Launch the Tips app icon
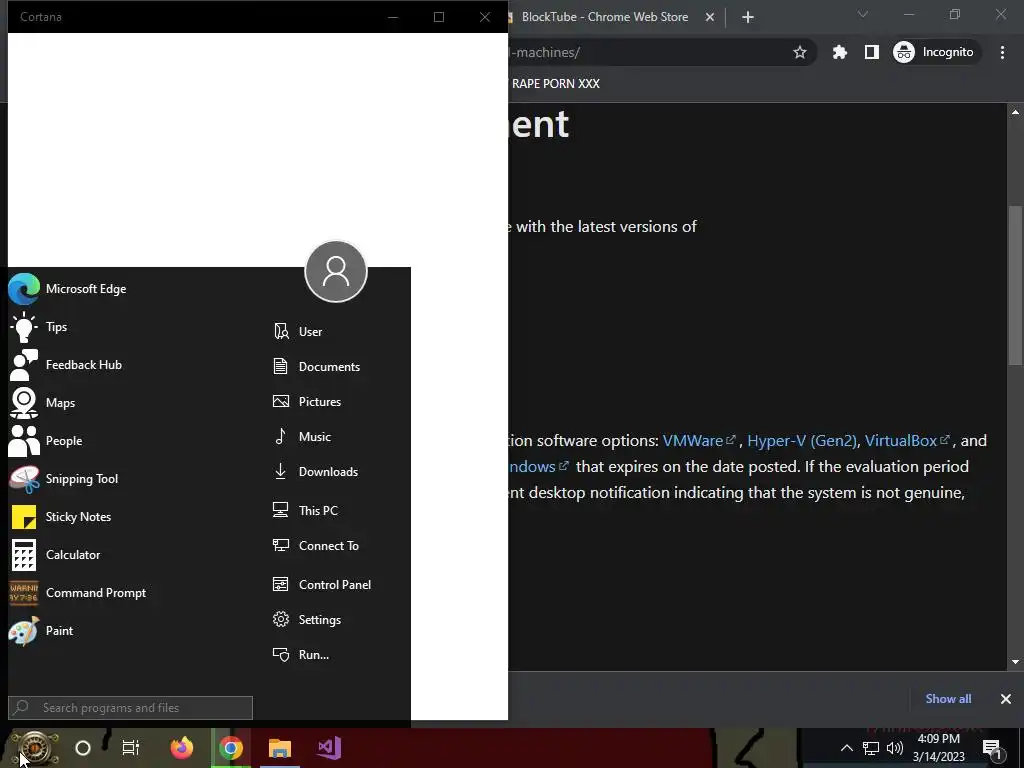Screen dimensions: 1024x768 pos(24,327)
